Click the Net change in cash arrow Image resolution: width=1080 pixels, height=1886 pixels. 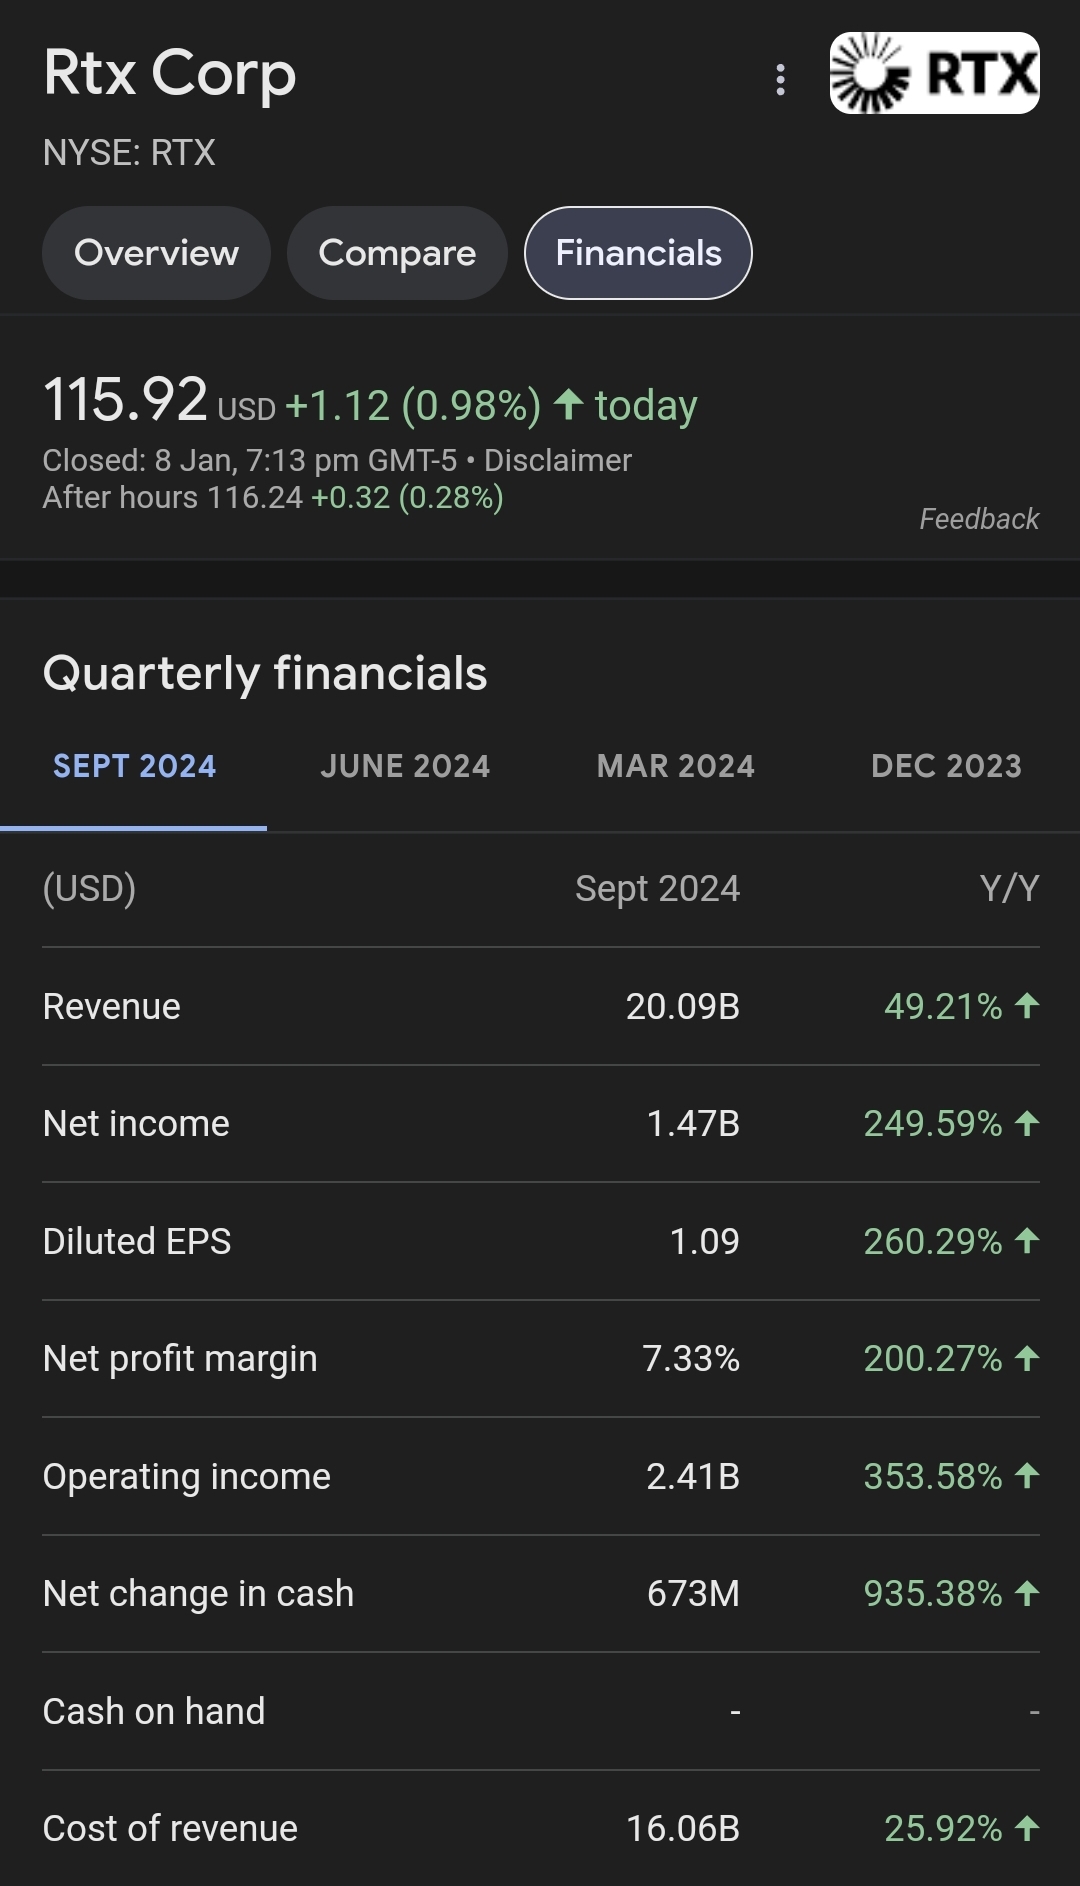[x=1027, y=1592]
